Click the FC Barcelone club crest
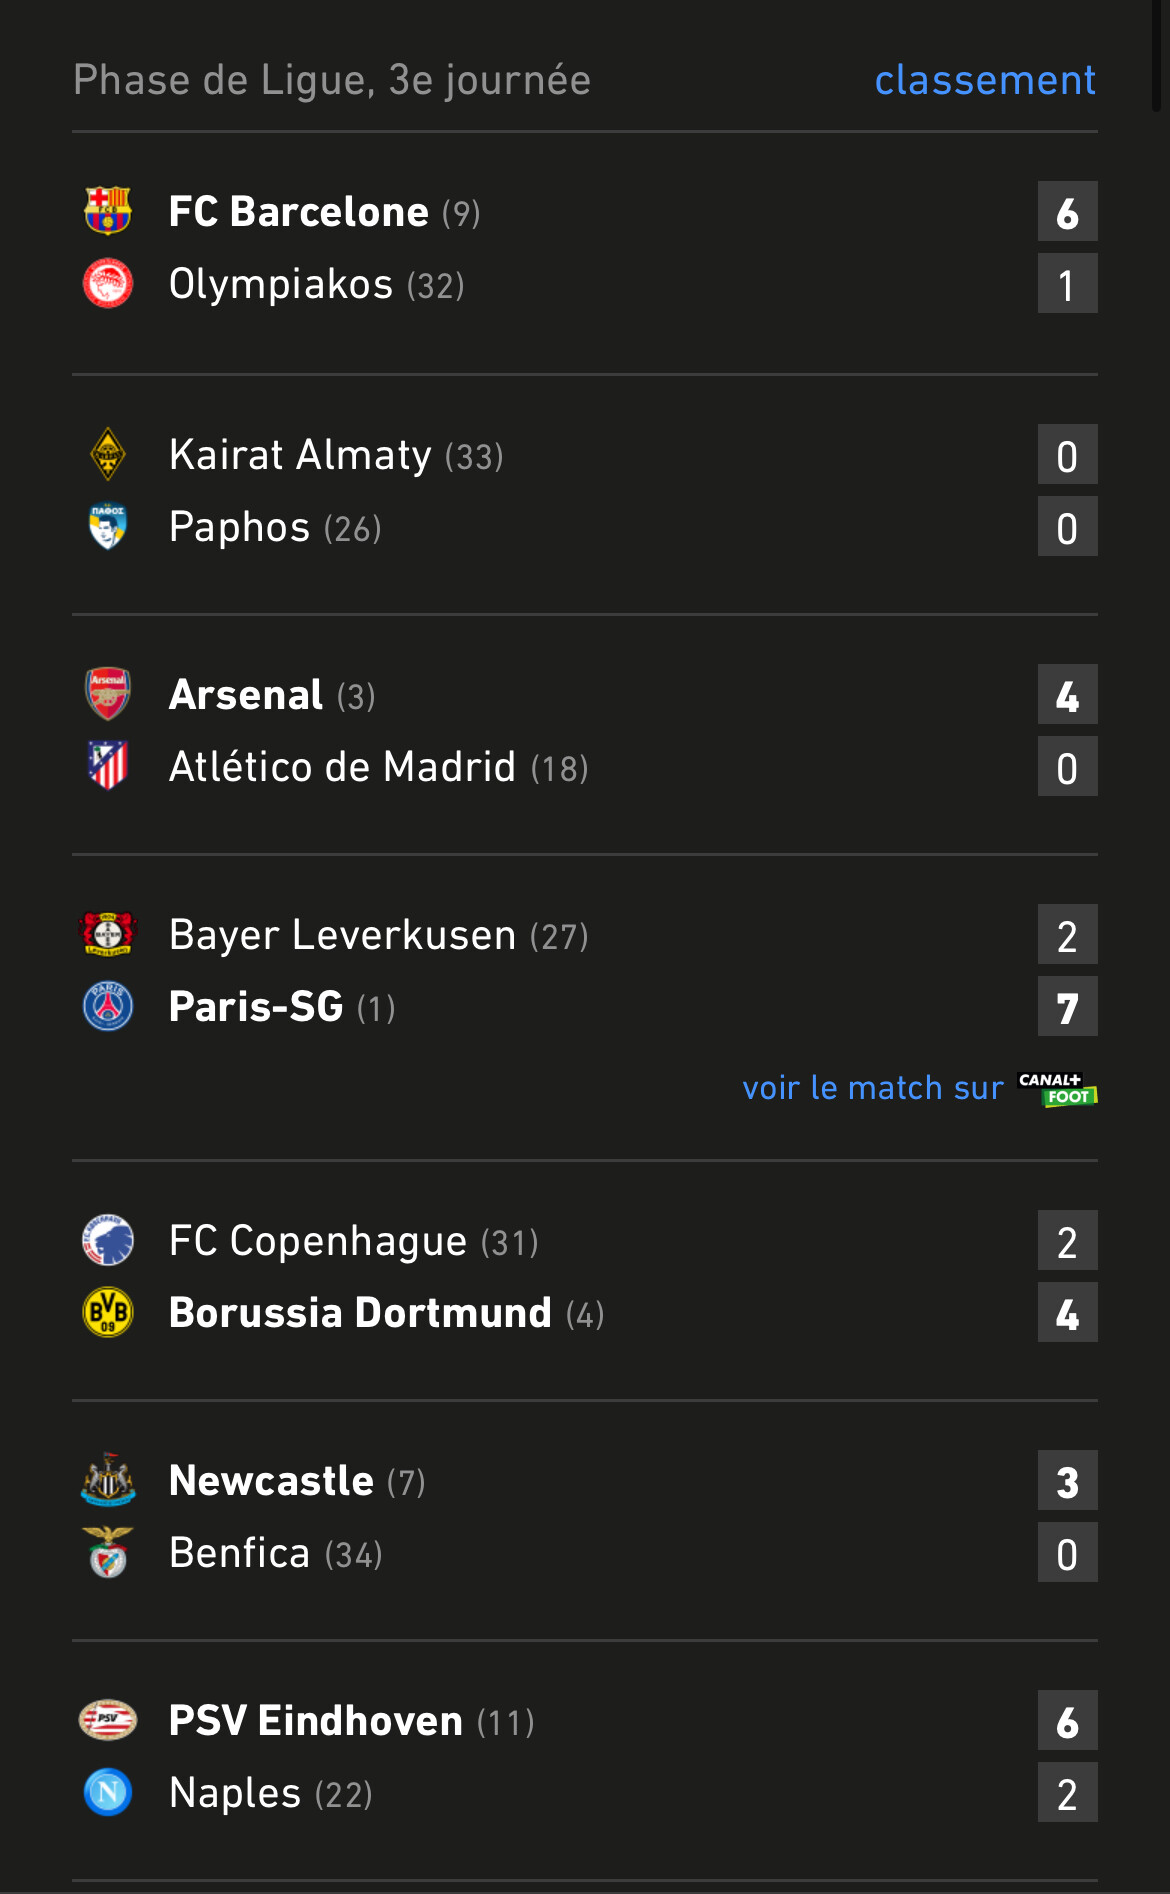The image size is (1170, 1894). point(108,211)
